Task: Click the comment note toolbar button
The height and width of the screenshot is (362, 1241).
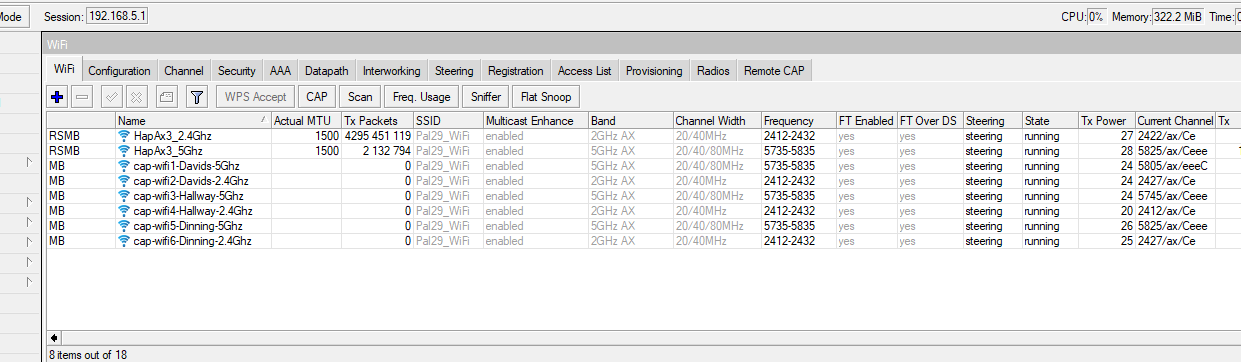Action: [166, 97]
